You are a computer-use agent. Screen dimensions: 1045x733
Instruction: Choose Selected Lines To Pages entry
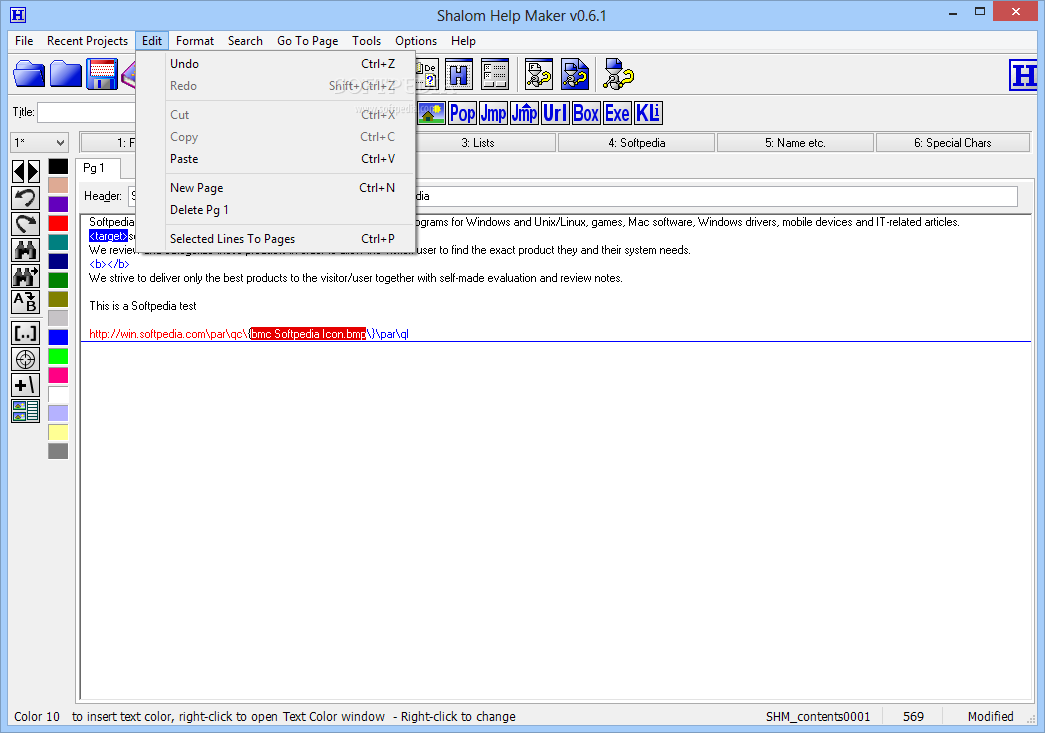276,239
